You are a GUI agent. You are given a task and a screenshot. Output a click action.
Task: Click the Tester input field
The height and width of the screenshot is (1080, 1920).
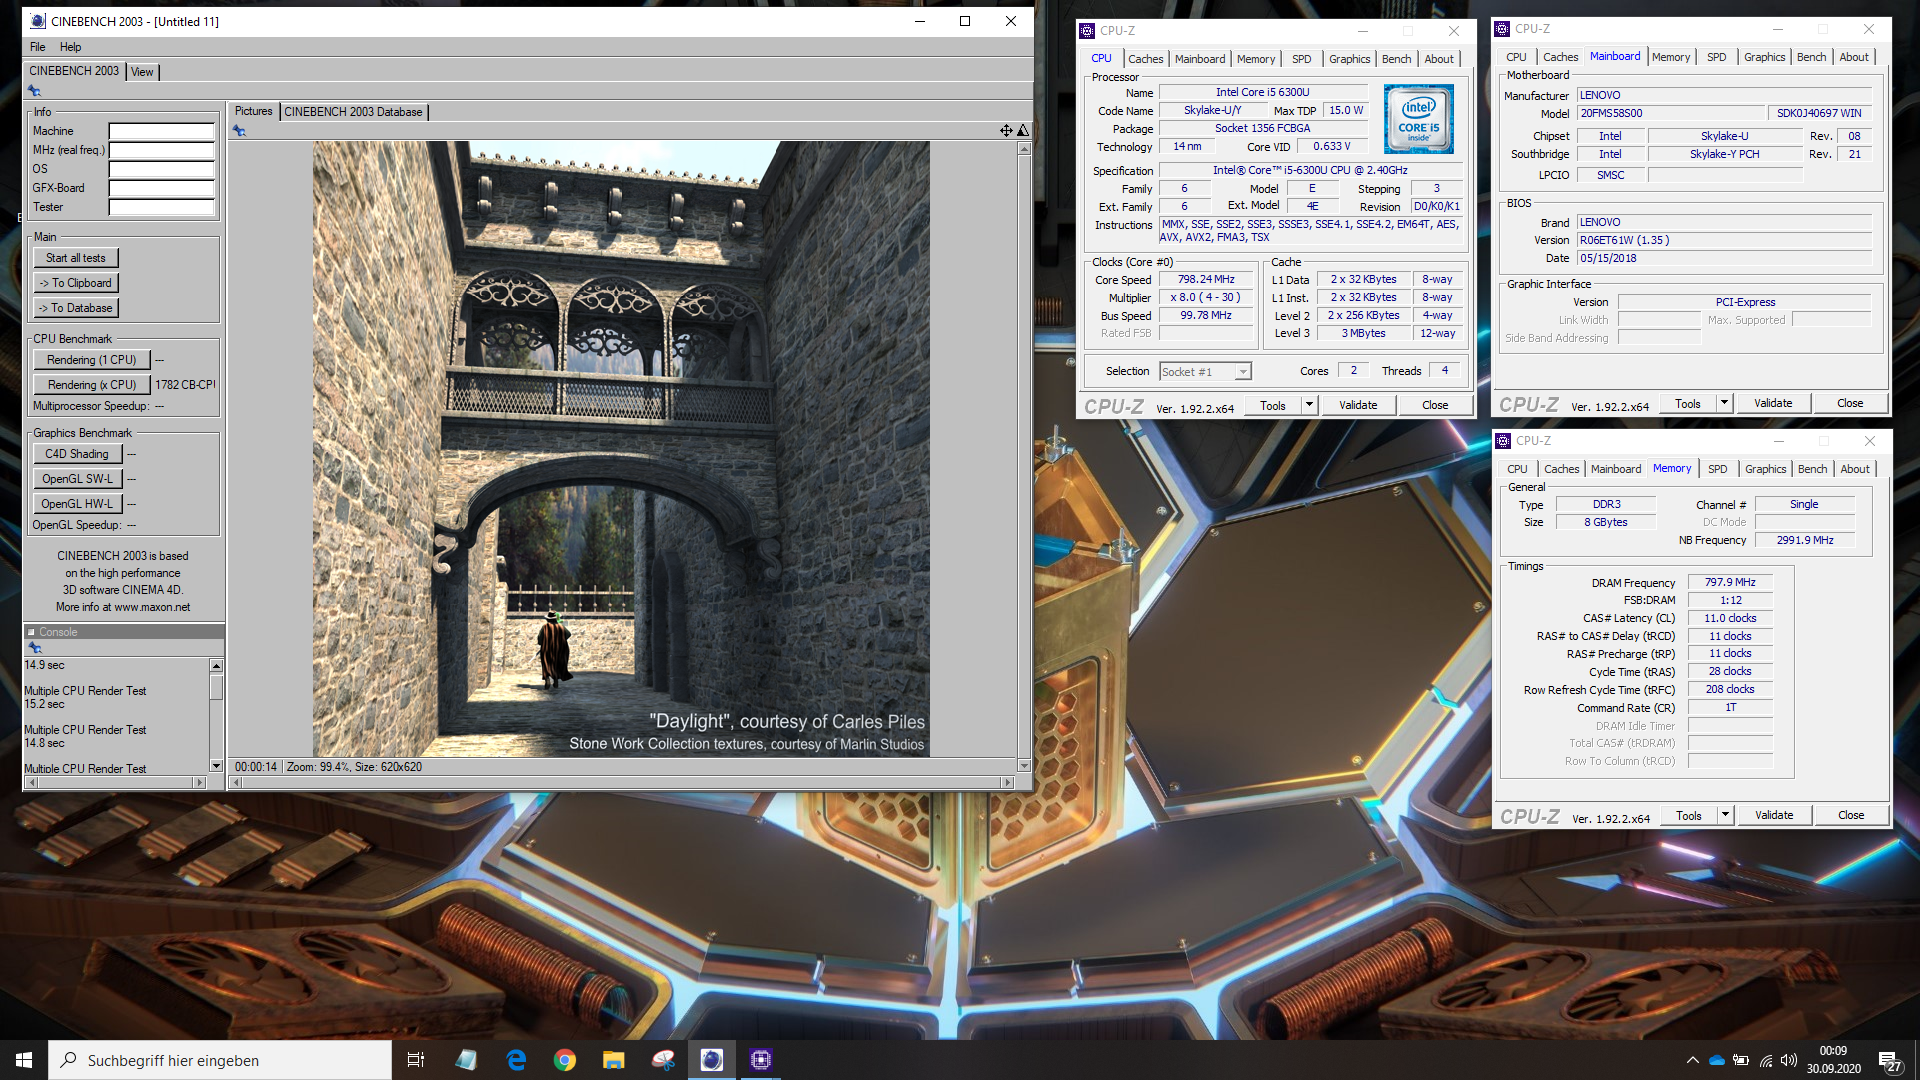162,207
